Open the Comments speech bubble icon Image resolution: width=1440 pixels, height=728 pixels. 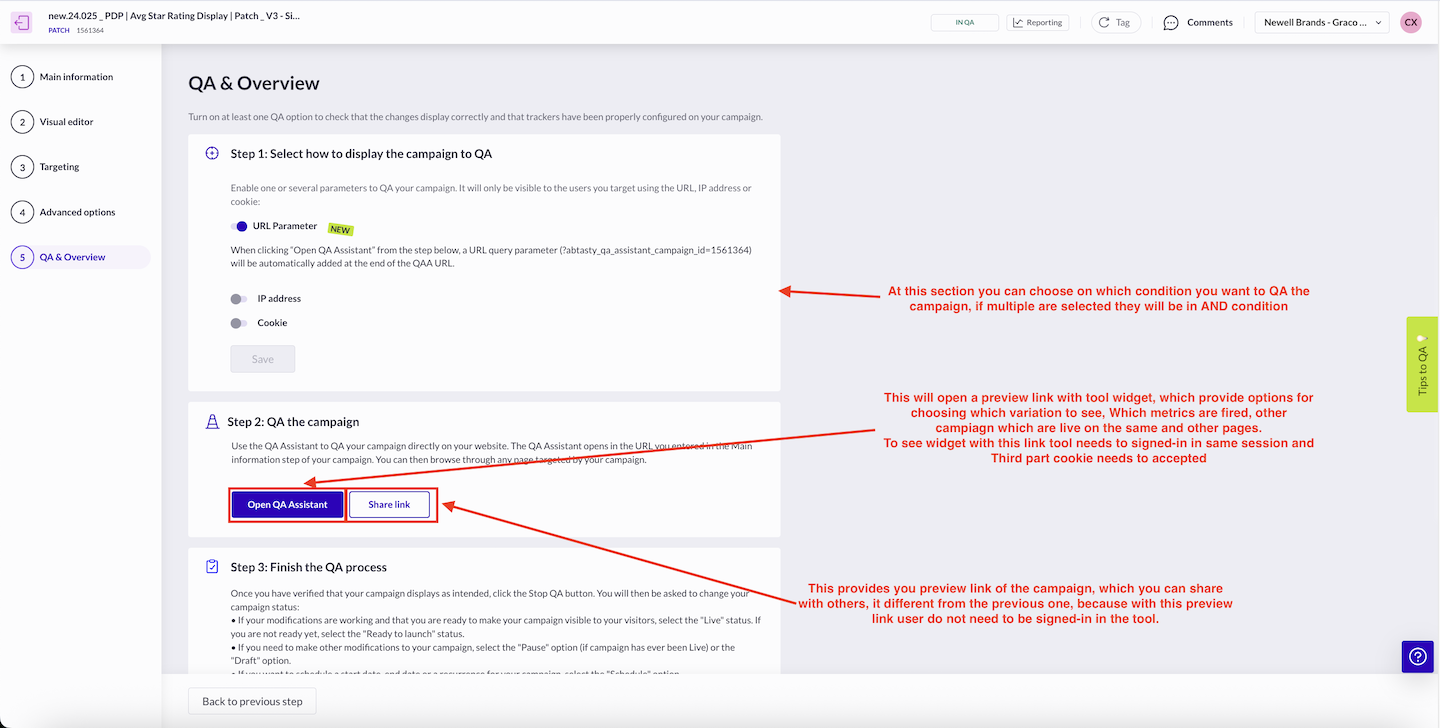(1171, 22)
